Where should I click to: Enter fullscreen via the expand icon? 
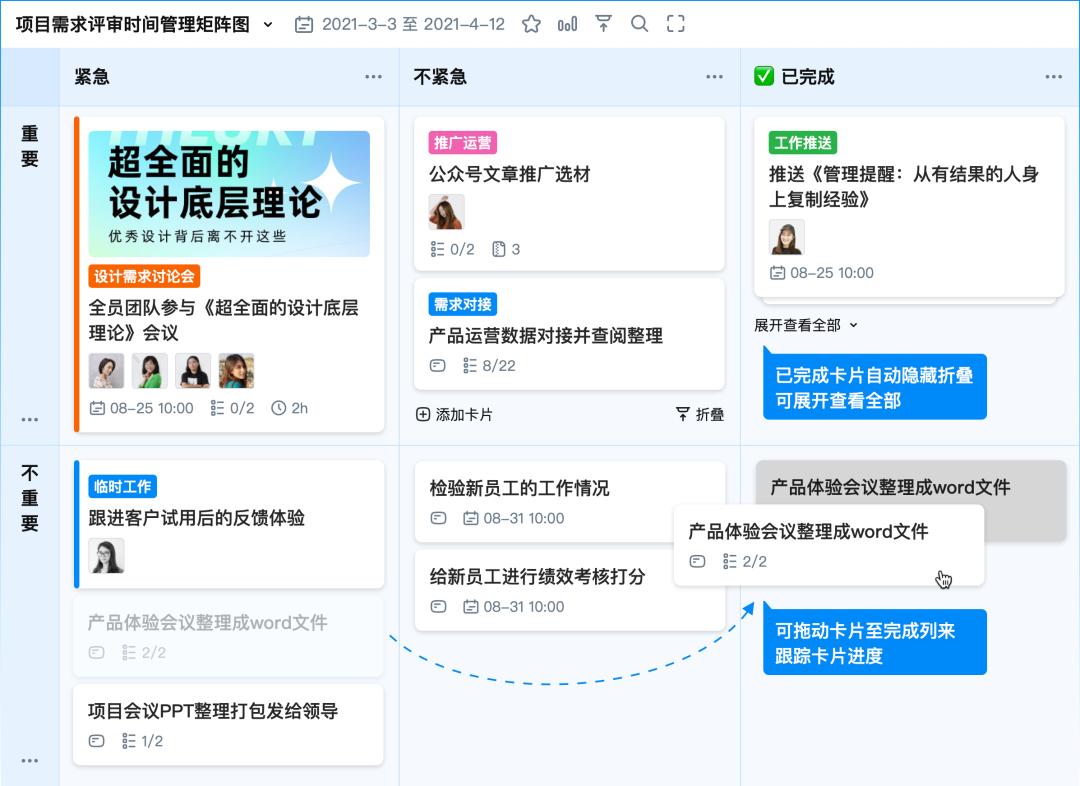675,22
